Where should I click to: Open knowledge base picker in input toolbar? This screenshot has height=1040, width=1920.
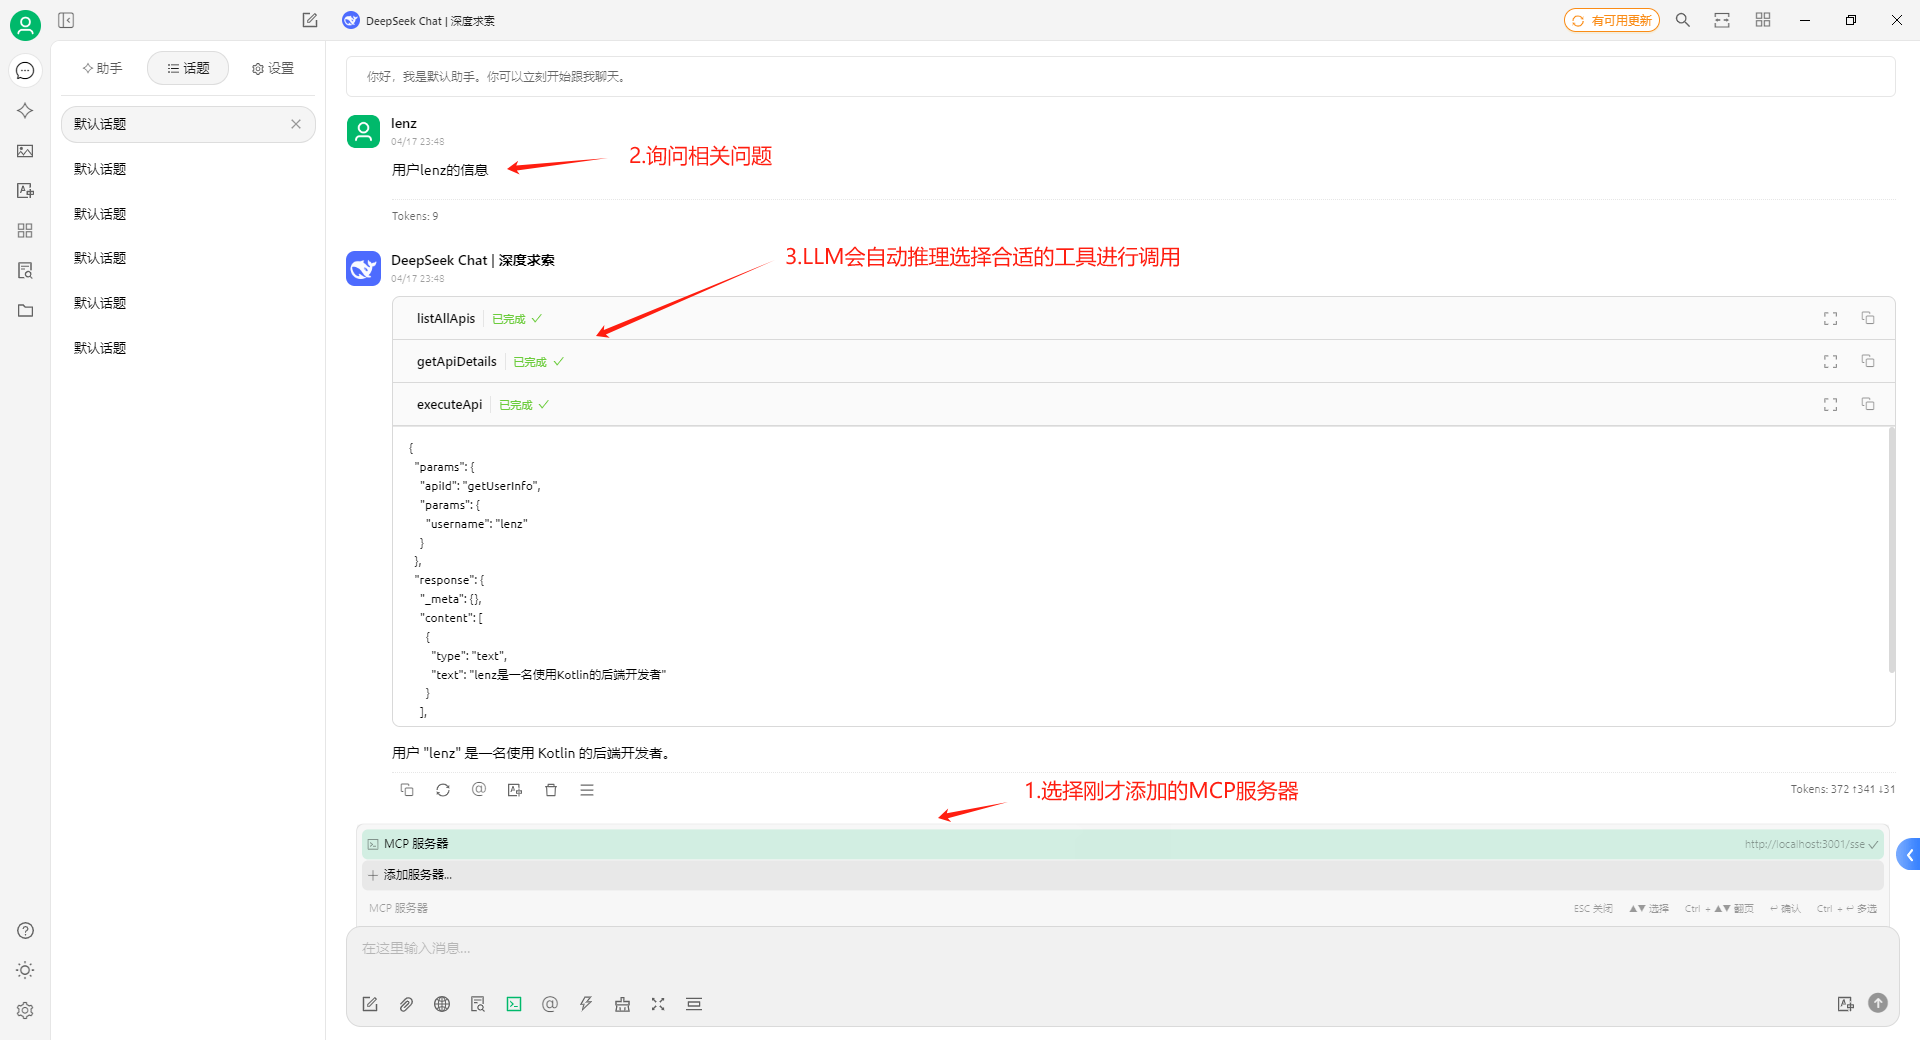point(478,1004)
